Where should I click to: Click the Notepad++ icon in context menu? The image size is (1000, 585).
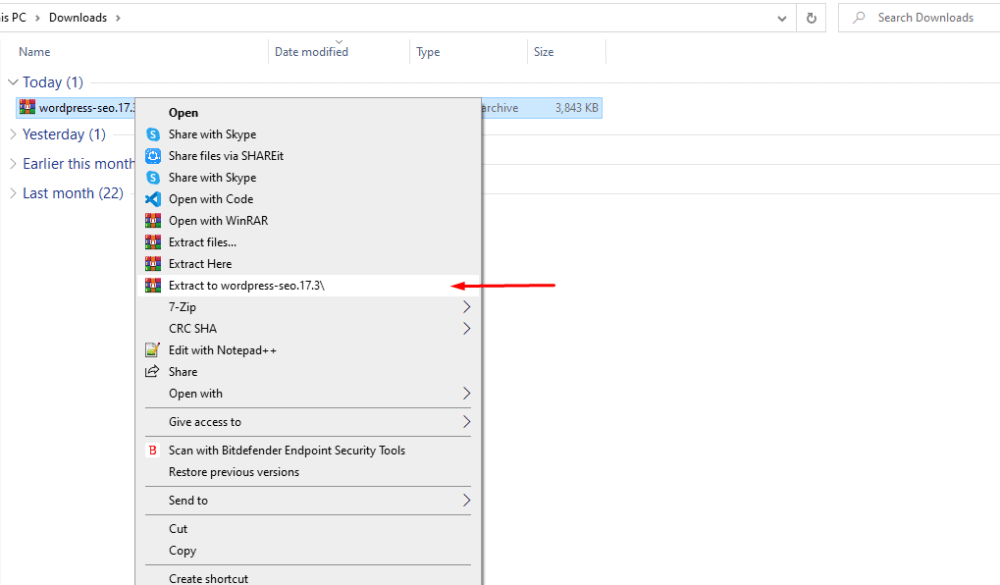[x=152, y=350]
